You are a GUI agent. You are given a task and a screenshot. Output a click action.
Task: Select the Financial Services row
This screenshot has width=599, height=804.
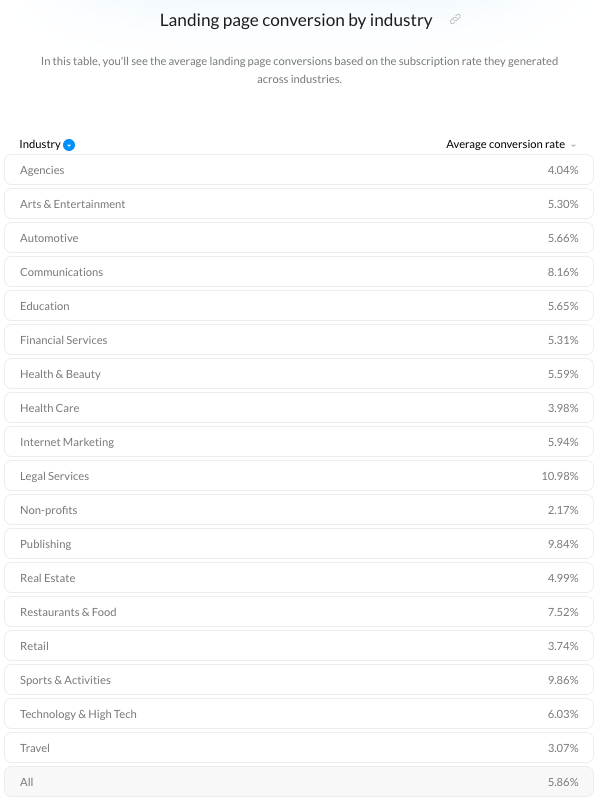299,340
